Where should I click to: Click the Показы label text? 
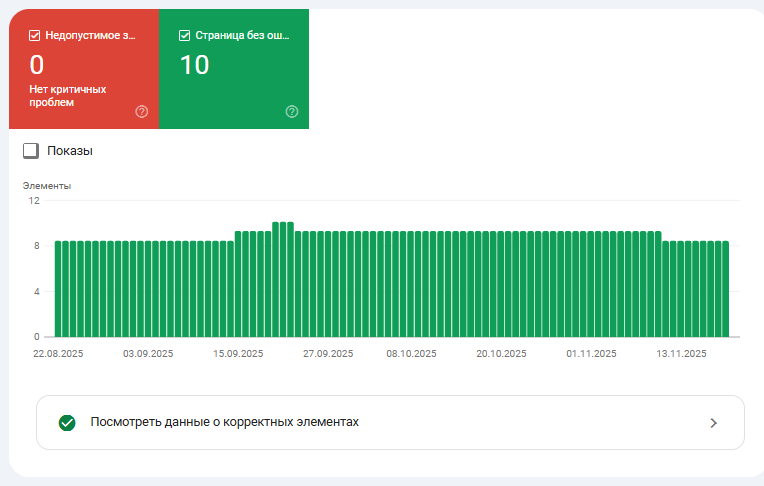pos(70,151)
